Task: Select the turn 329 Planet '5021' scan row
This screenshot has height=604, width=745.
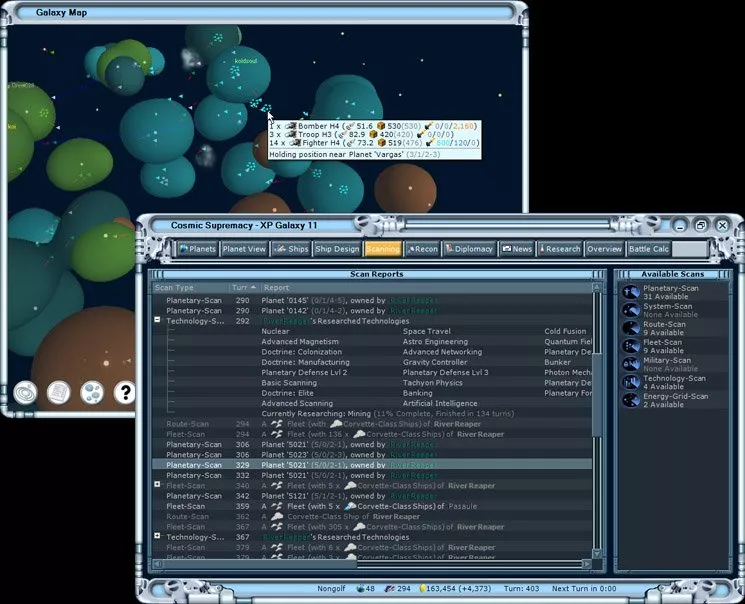Action: tap(372, 465)
